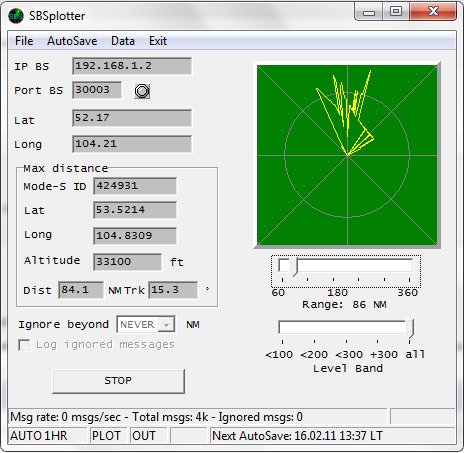Click the hexagon connection indicator icon

pos(142,91)
